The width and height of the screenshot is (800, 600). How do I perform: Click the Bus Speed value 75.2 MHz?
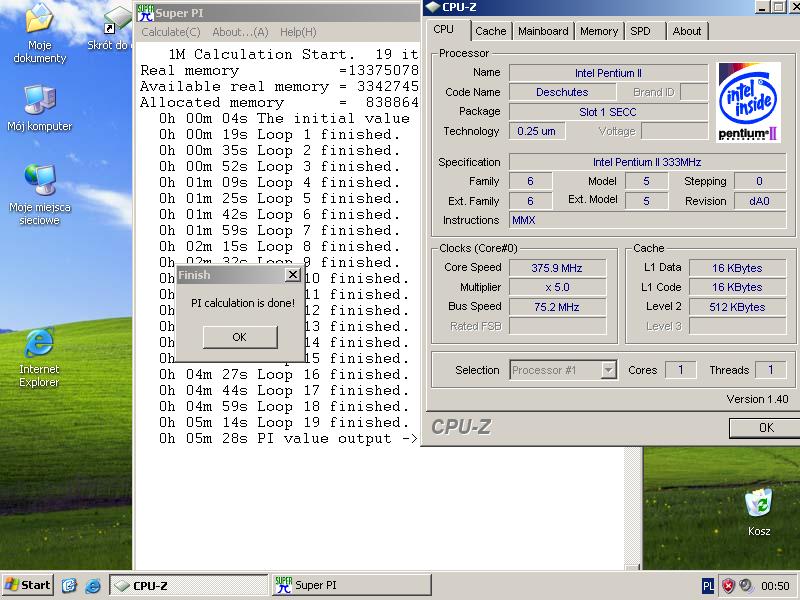point(557,307)
